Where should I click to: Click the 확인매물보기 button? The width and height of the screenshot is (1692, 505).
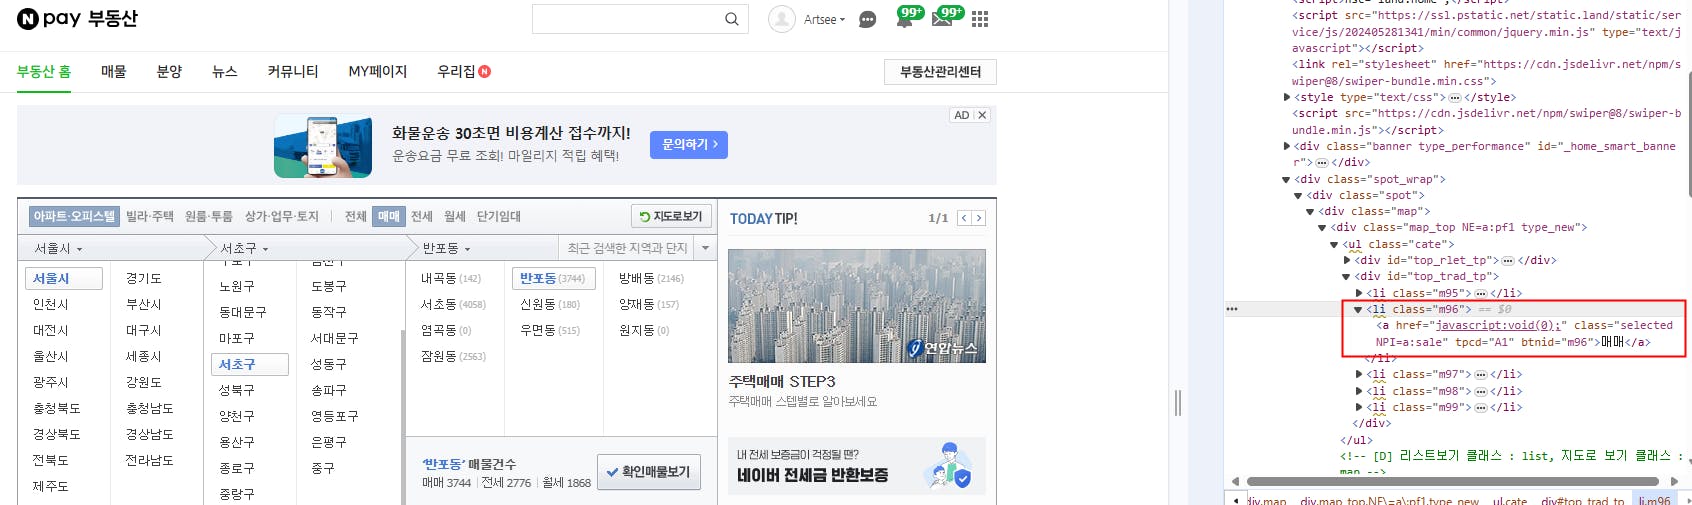(648, 472)
